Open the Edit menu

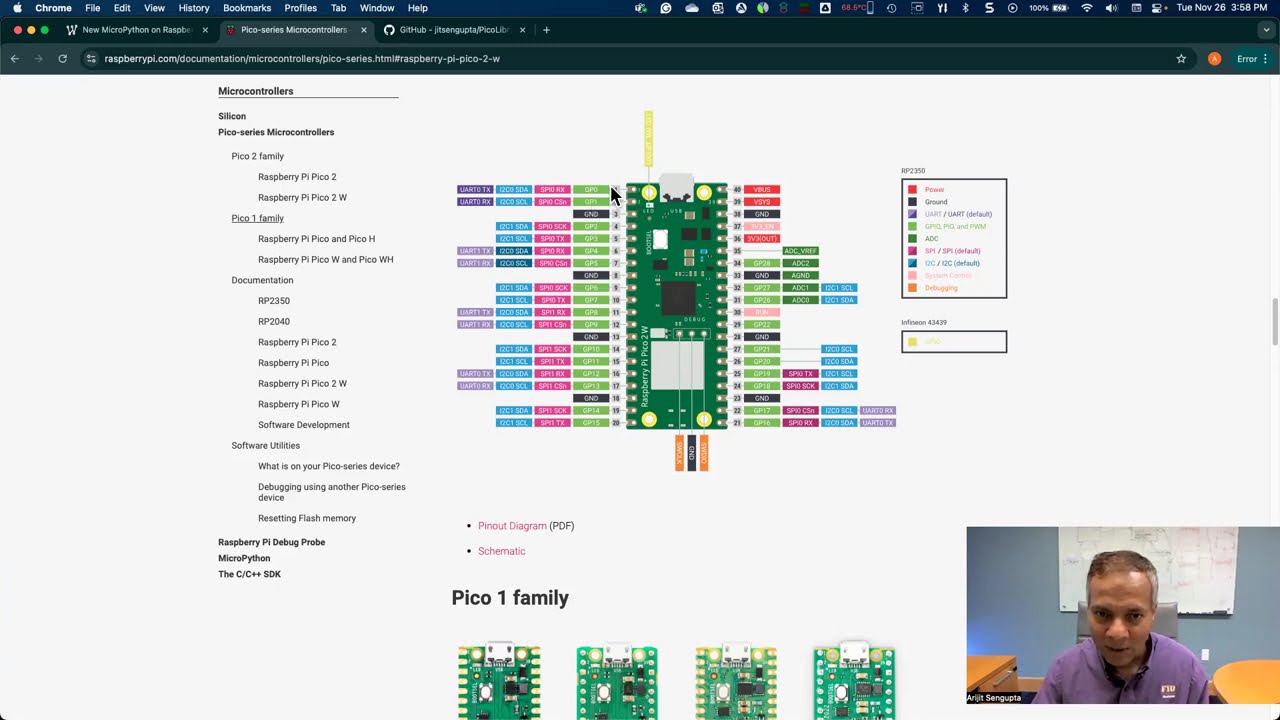tap(122, 8)
